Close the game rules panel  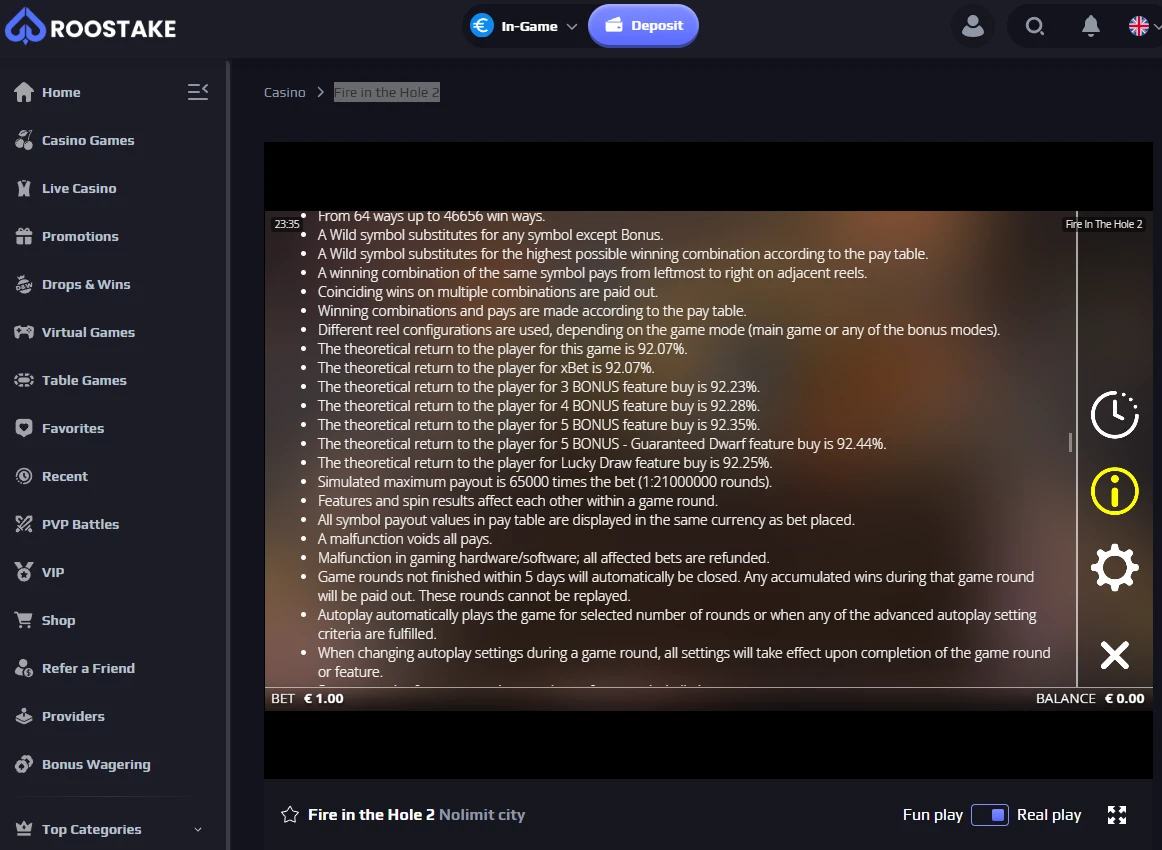click(x=1115, y=655)
